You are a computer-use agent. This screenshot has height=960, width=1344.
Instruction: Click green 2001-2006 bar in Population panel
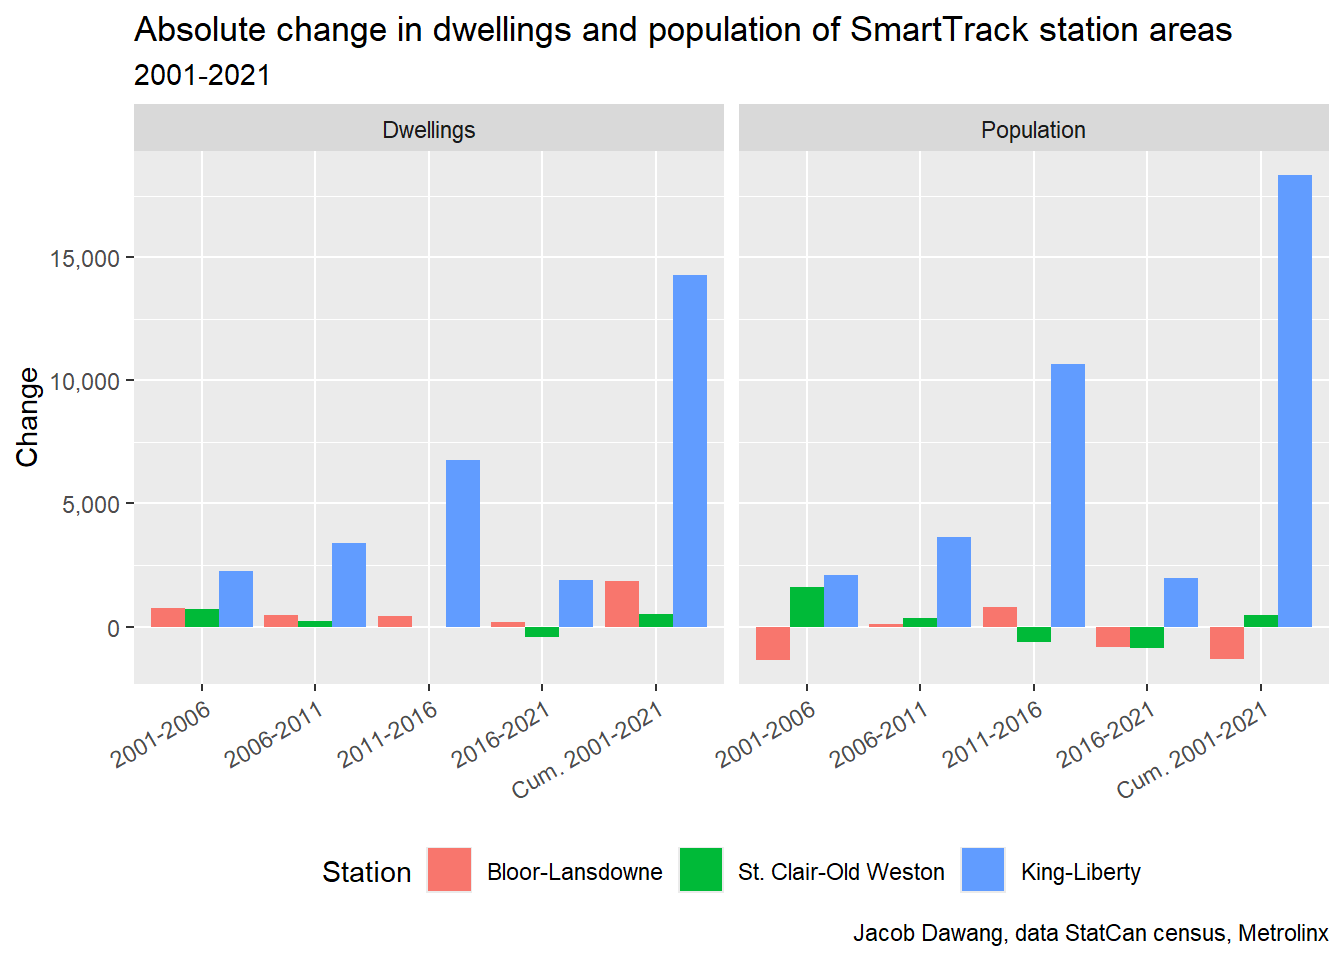[x=807, y=607]
